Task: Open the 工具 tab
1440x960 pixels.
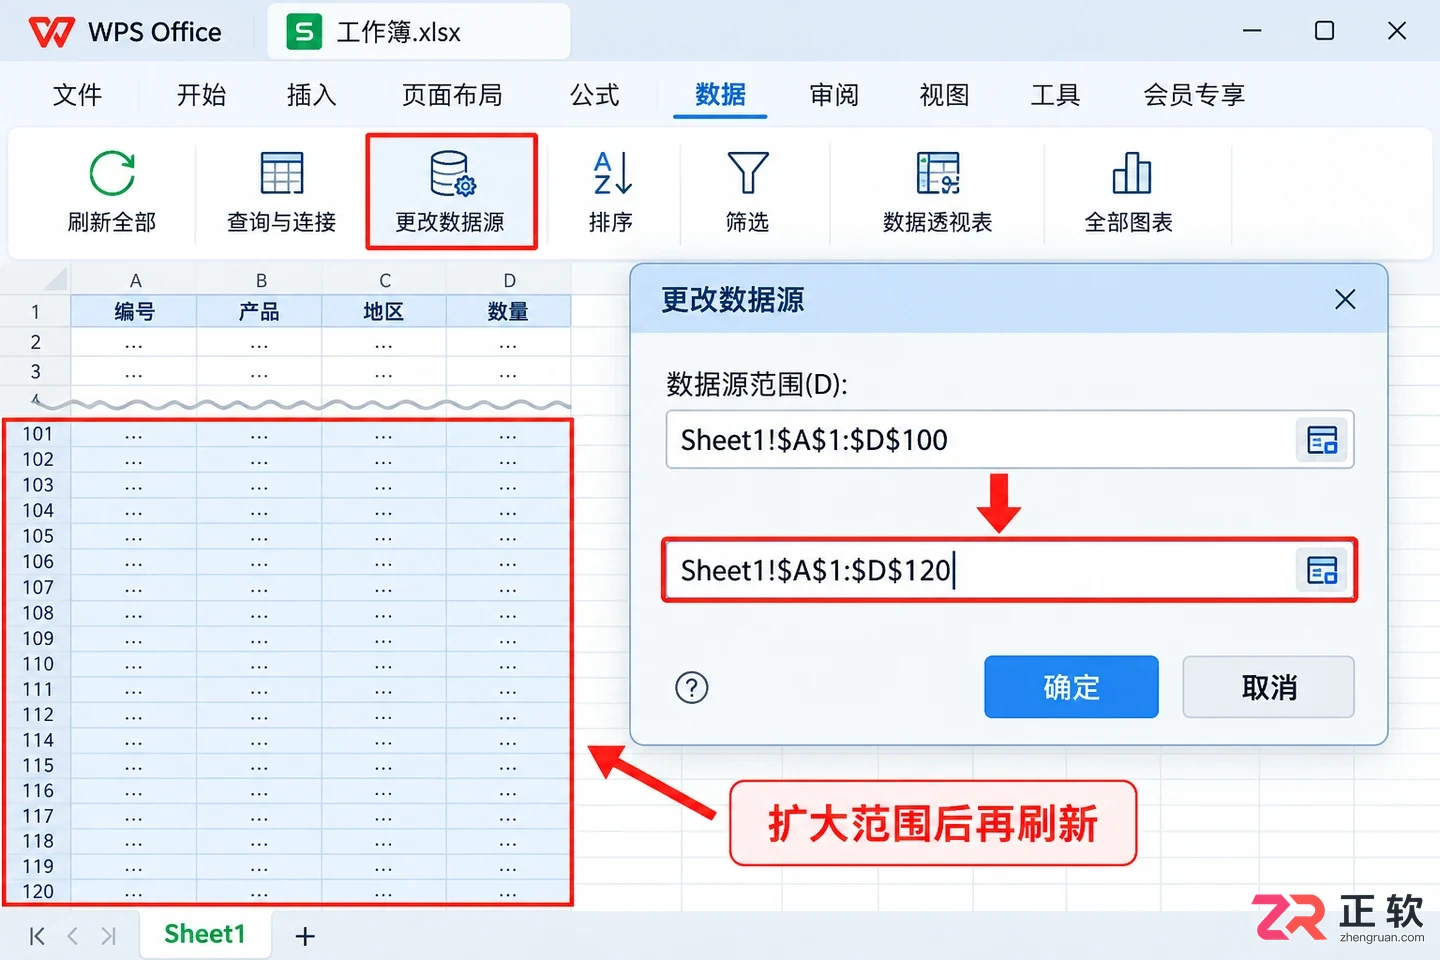Action: click(x=1055, y=95)
